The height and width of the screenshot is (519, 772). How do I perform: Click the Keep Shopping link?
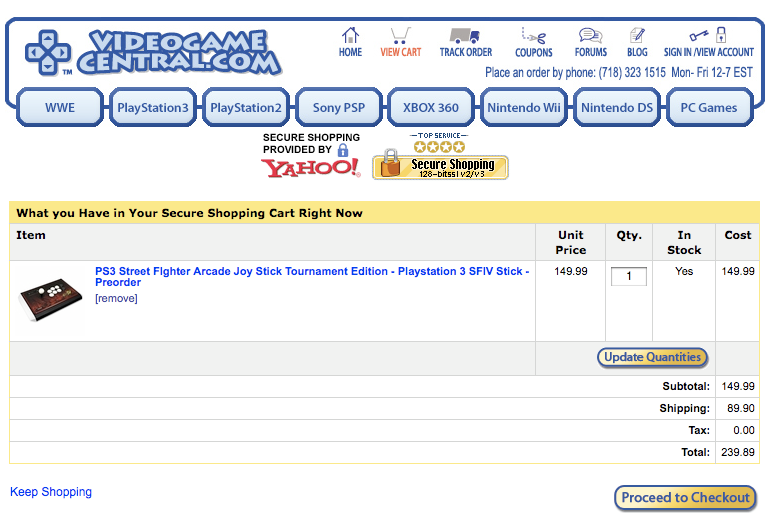click(51, 492)
